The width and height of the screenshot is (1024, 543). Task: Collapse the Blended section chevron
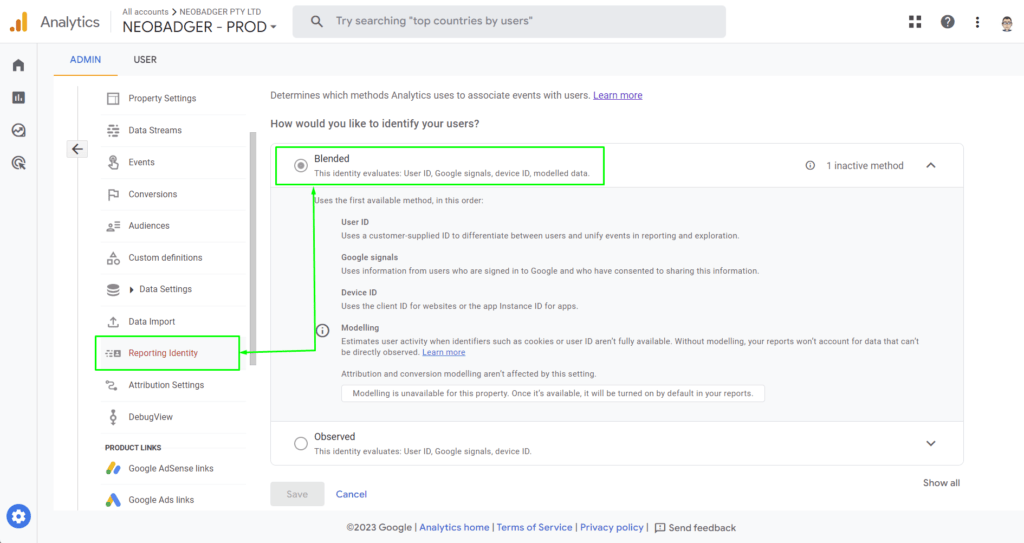(931, 165)
